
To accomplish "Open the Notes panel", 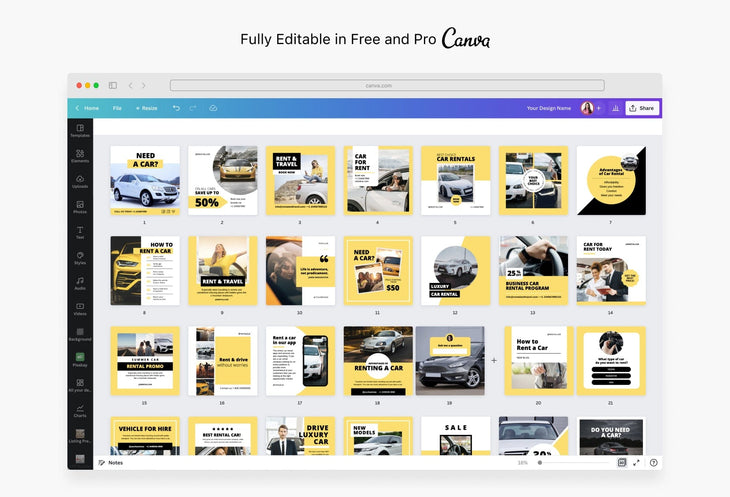I will coord(111,463).
